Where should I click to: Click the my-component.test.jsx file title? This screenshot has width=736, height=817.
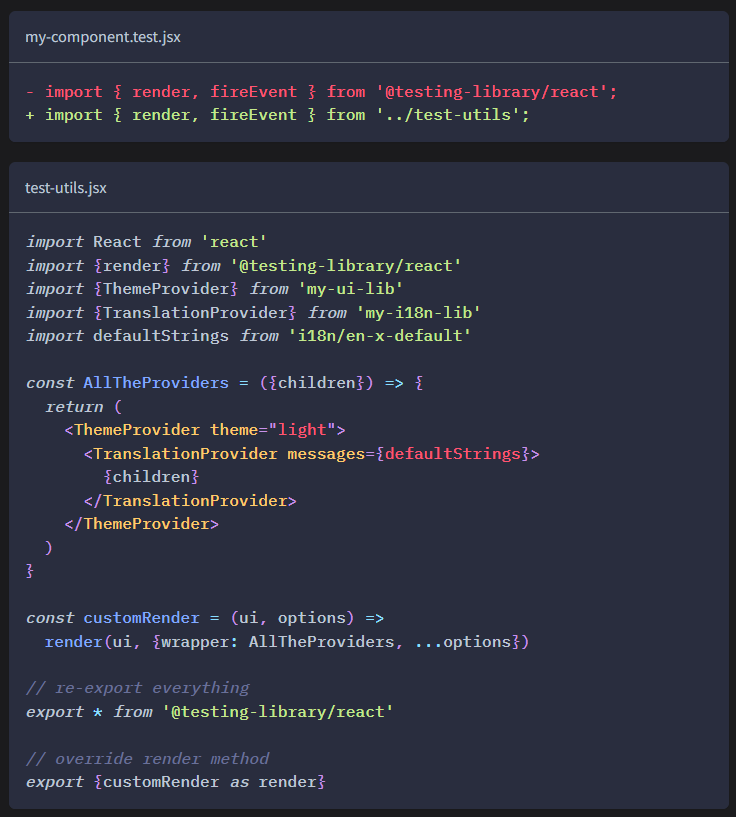[x=103, y=37]
